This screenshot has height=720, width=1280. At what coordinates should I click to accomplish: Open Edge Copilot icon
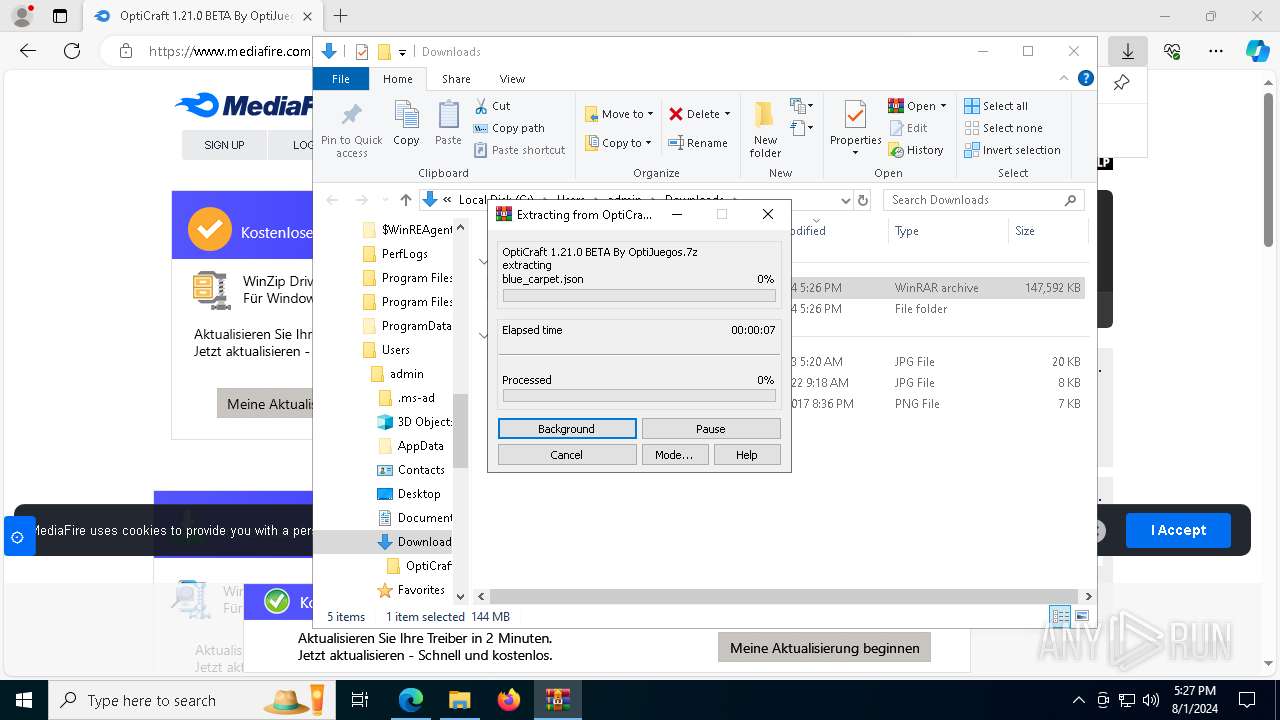(1257, 51)
